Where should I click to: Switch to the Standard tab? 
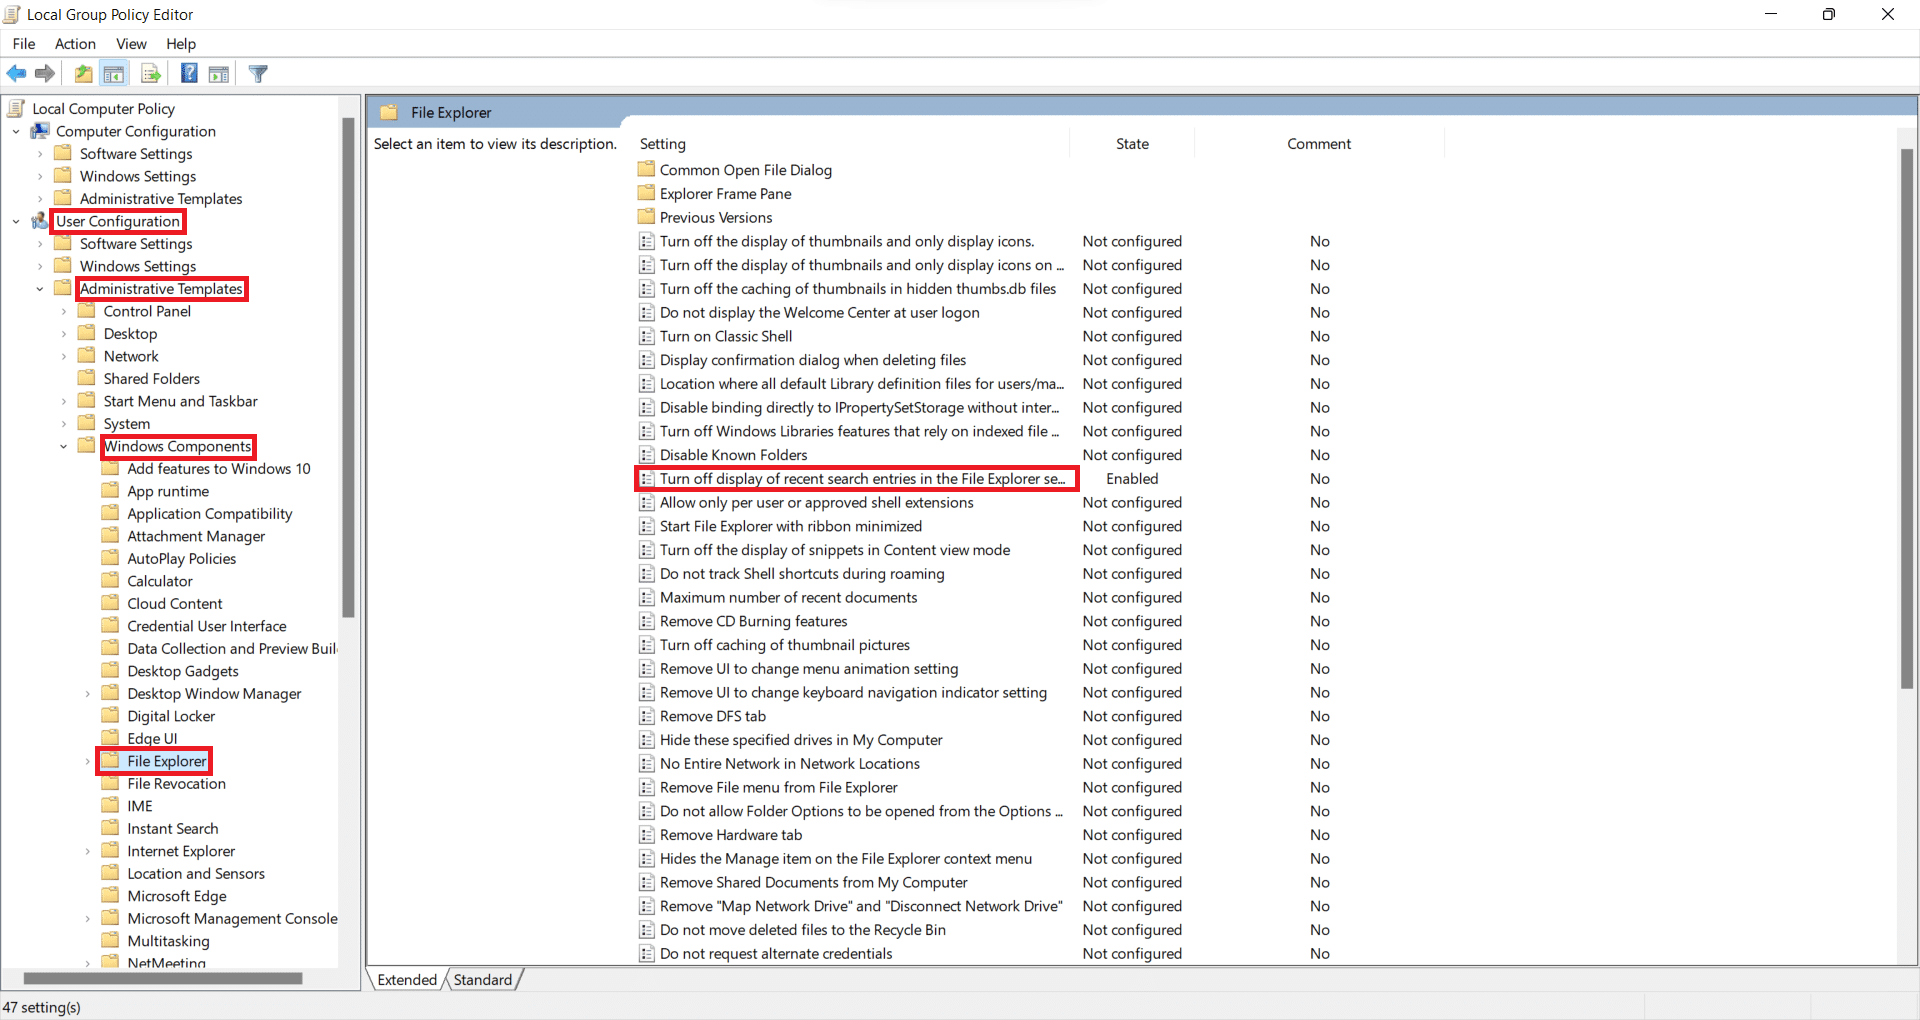[x=483, y=980]
